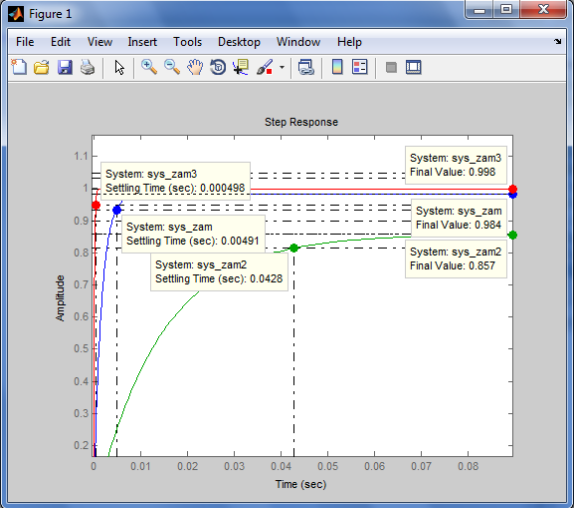
Task: Open the Tools menu
Action: (x=188, y=42)
